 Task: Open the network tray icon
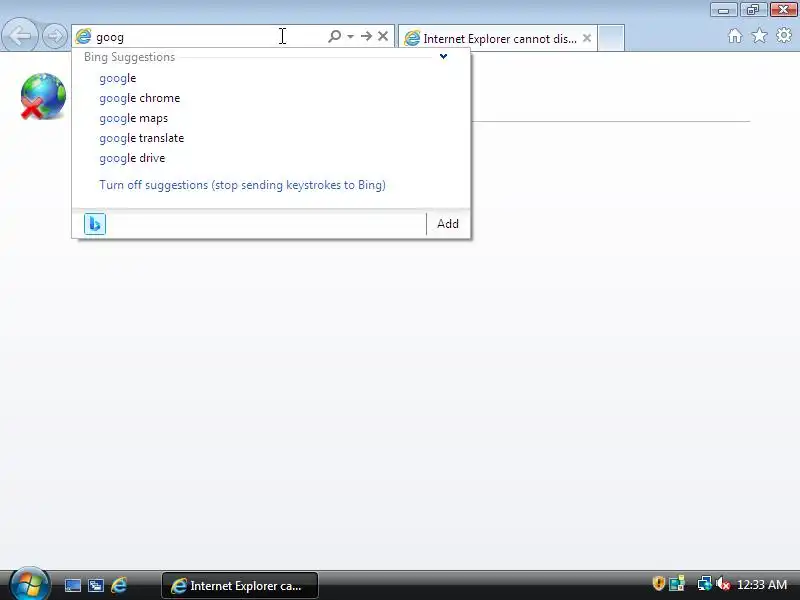(704, 583)
